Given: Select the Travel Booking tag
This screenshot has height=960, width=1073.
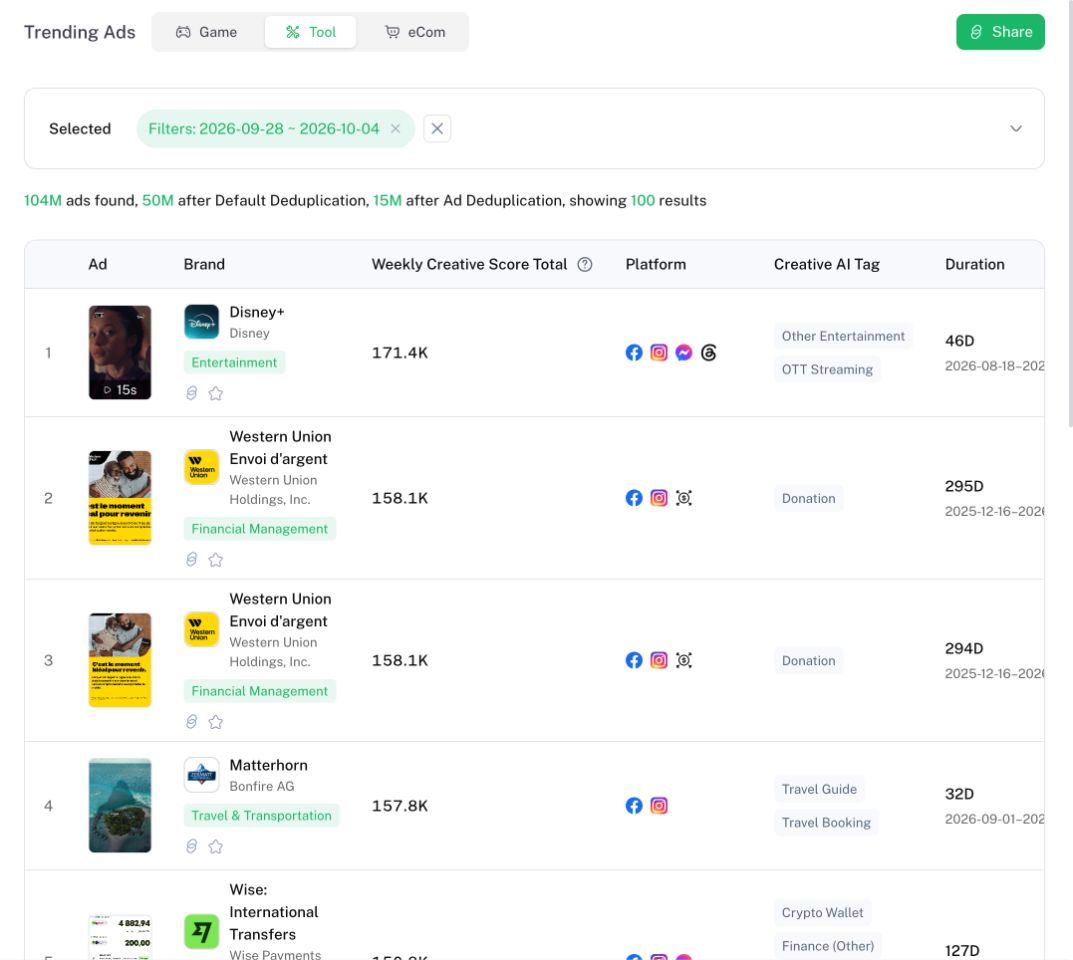Looking at the screenshot, I should click(x=826, y=822).
